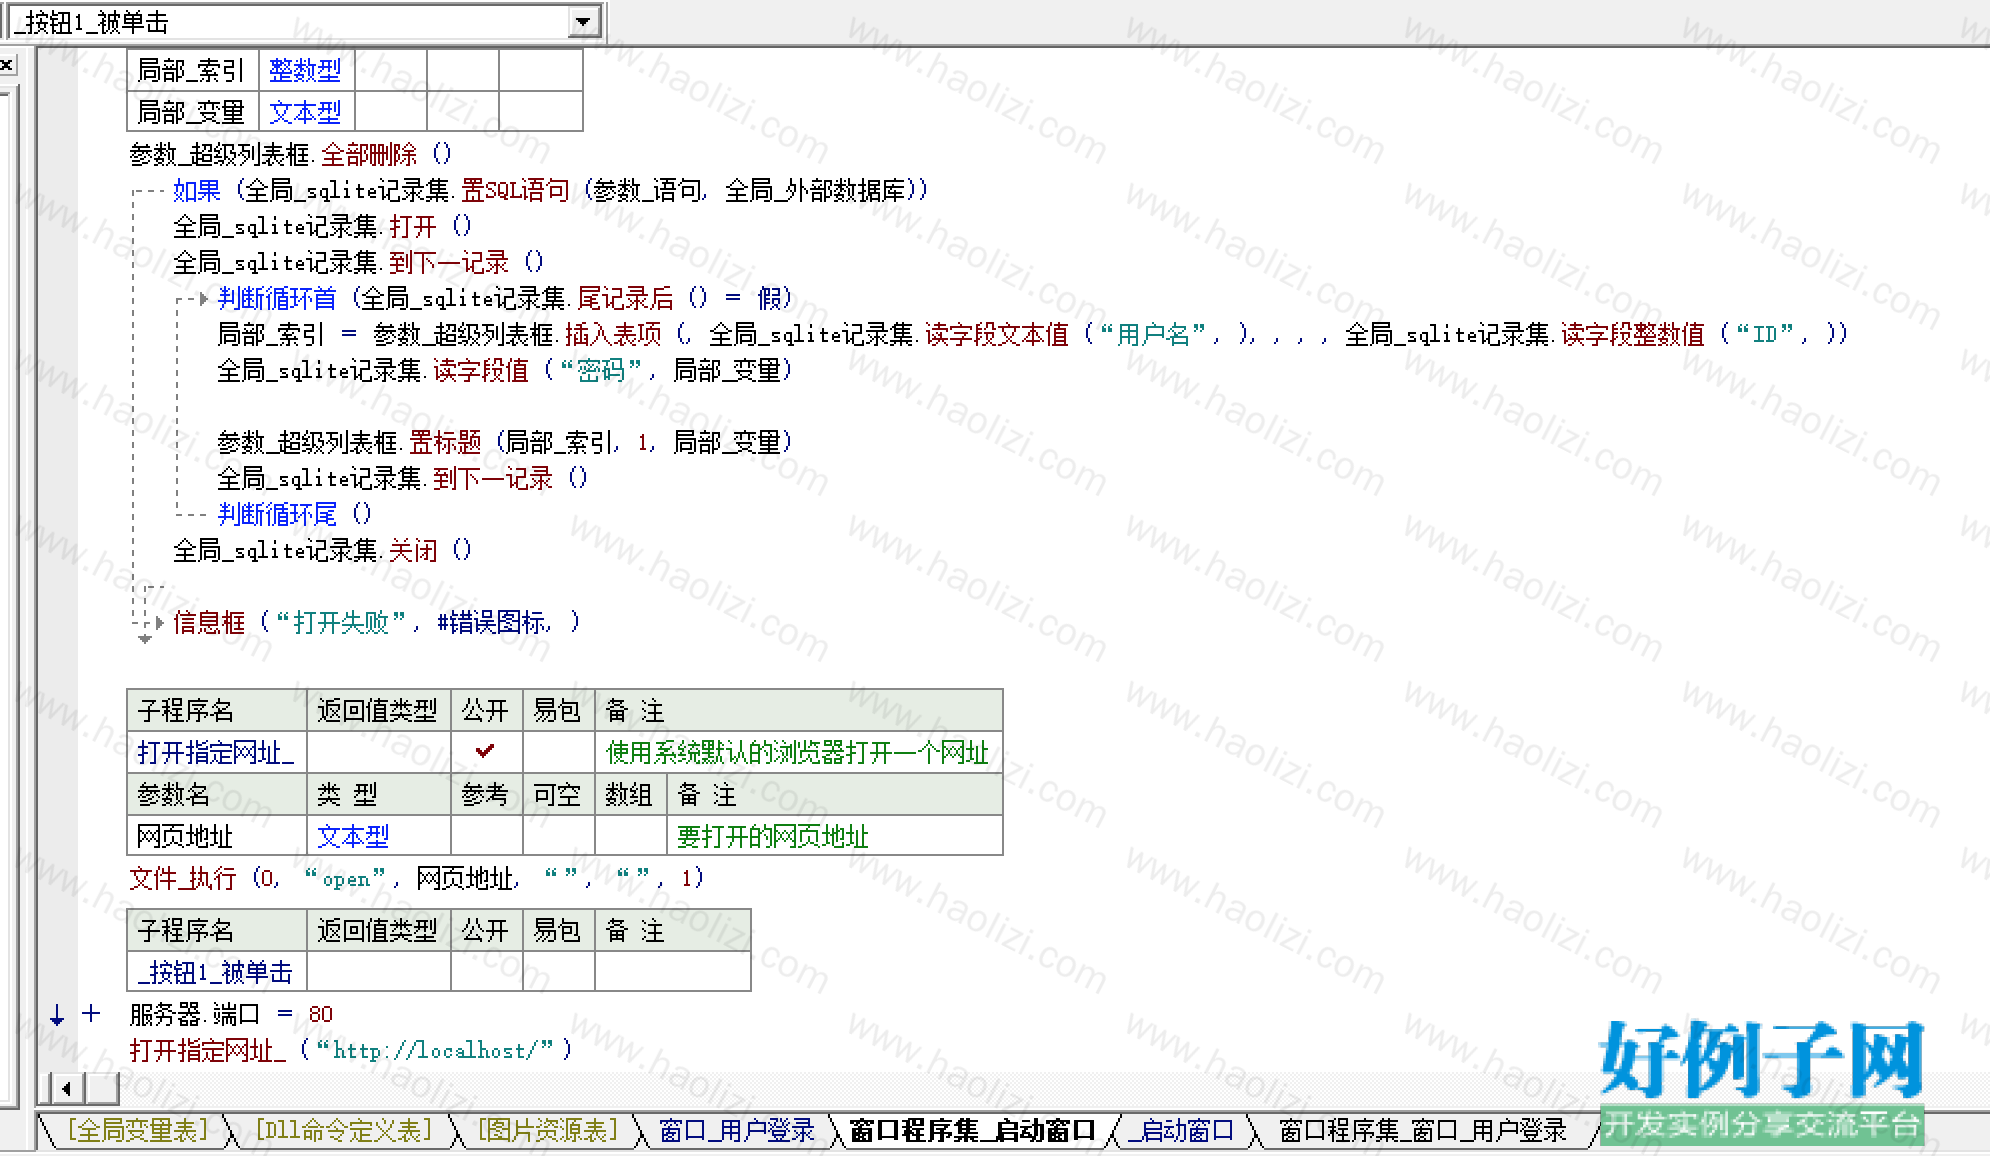Open the 窗口_用户登录 tab
This screenshot has width=1990, height=1156.
[x=737, y=1131]
